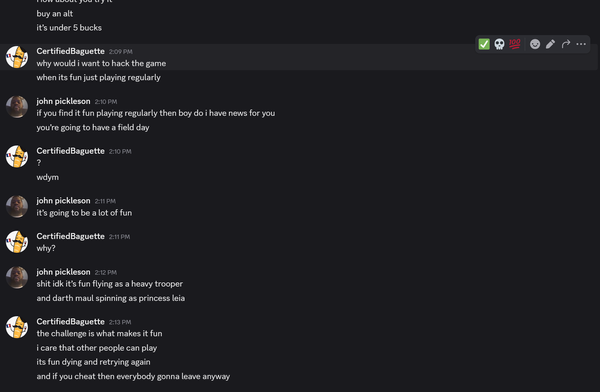Click john pickleson username at 2:12 PM
This screenshot has width=600, height=392.
(x=64, y=272)
